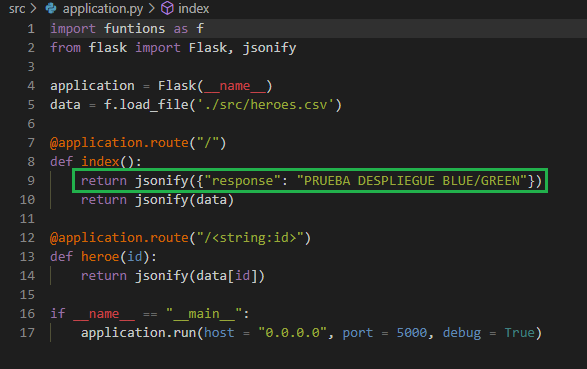Click the PRUEBA DESPLIEGUE BLUE/GREEN string
This screenshot has width=587, height=369.
click(412, 181)
